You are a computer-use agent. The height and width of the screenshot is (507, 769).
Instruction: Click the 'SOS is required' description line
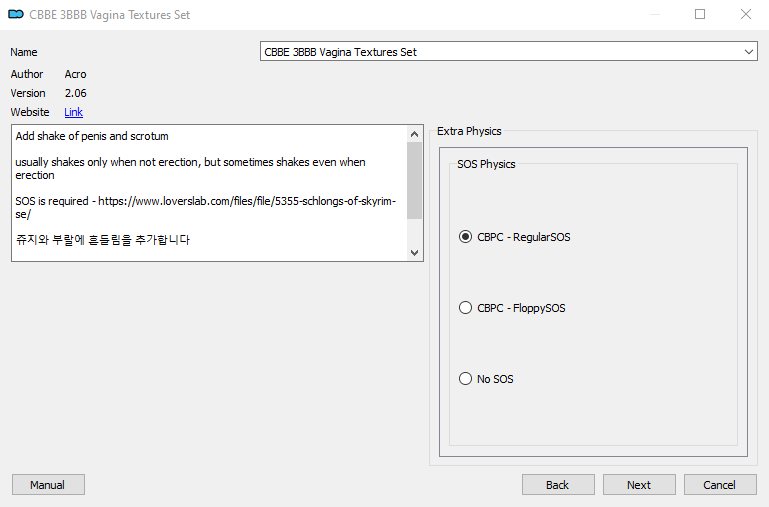point(205,207)
